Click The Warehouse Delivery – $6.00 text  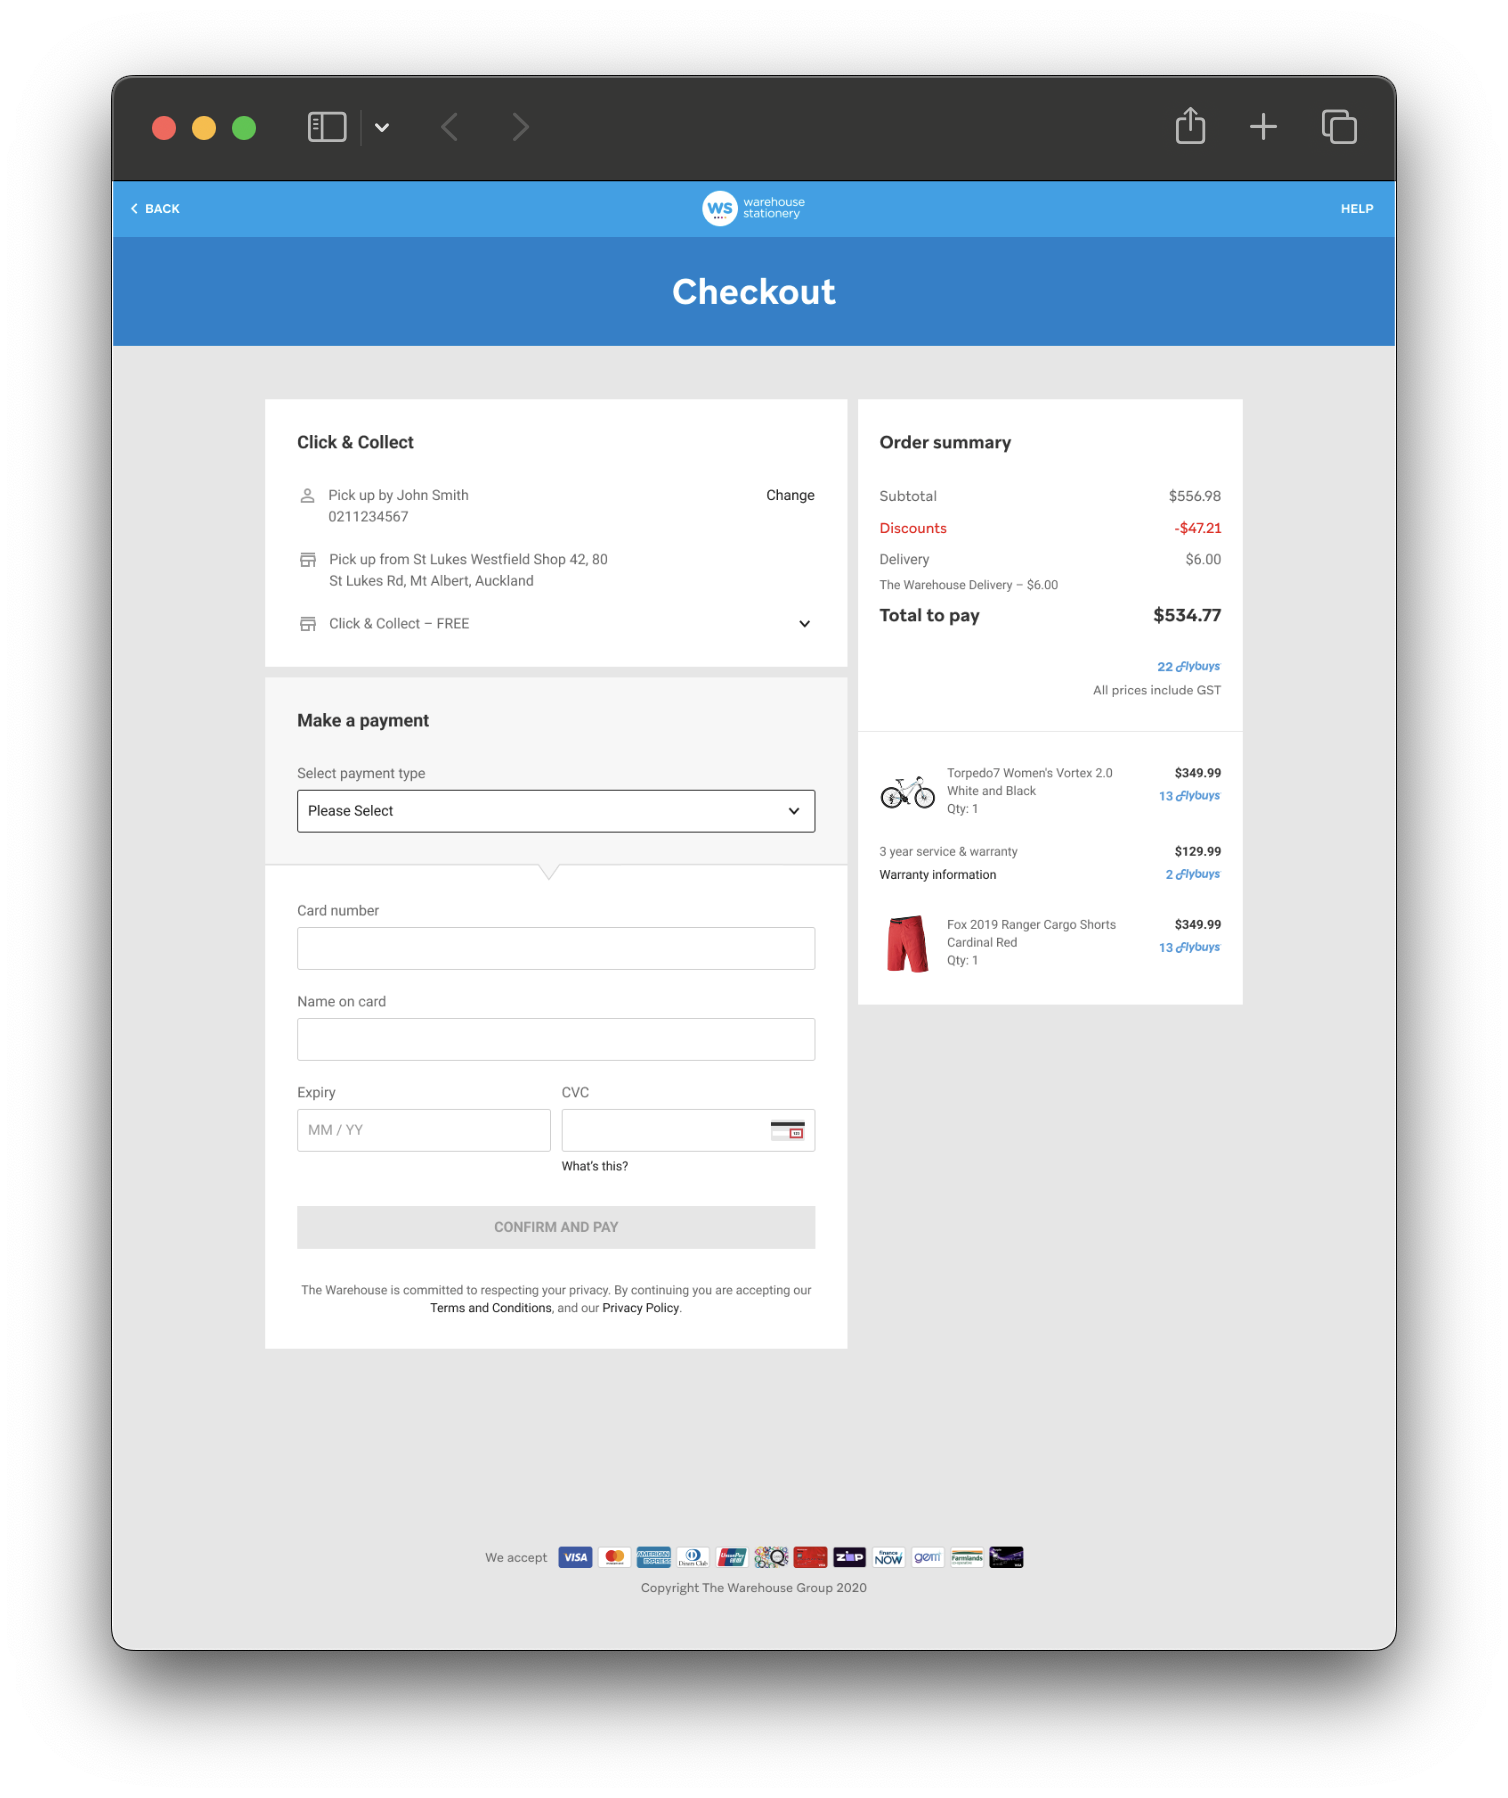click(x=969, y=585)
